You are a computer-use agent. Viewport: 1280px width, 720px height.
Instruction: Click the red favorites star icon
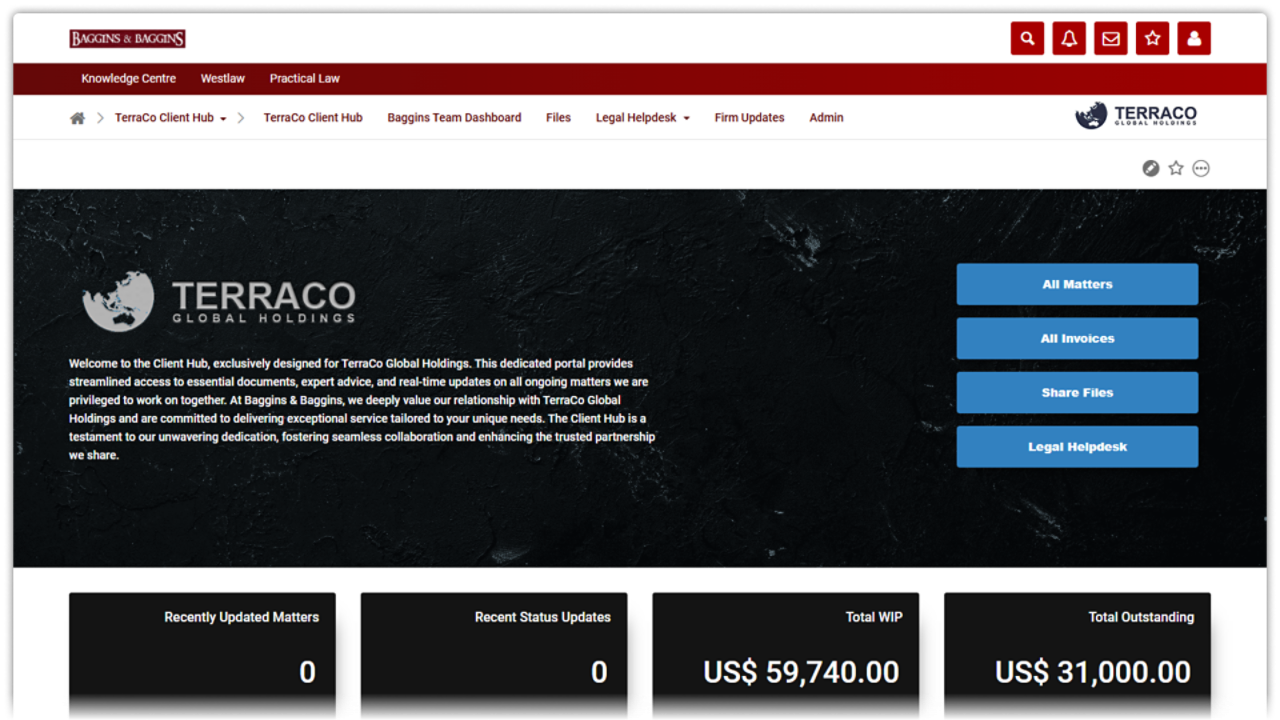point(1152,39)
